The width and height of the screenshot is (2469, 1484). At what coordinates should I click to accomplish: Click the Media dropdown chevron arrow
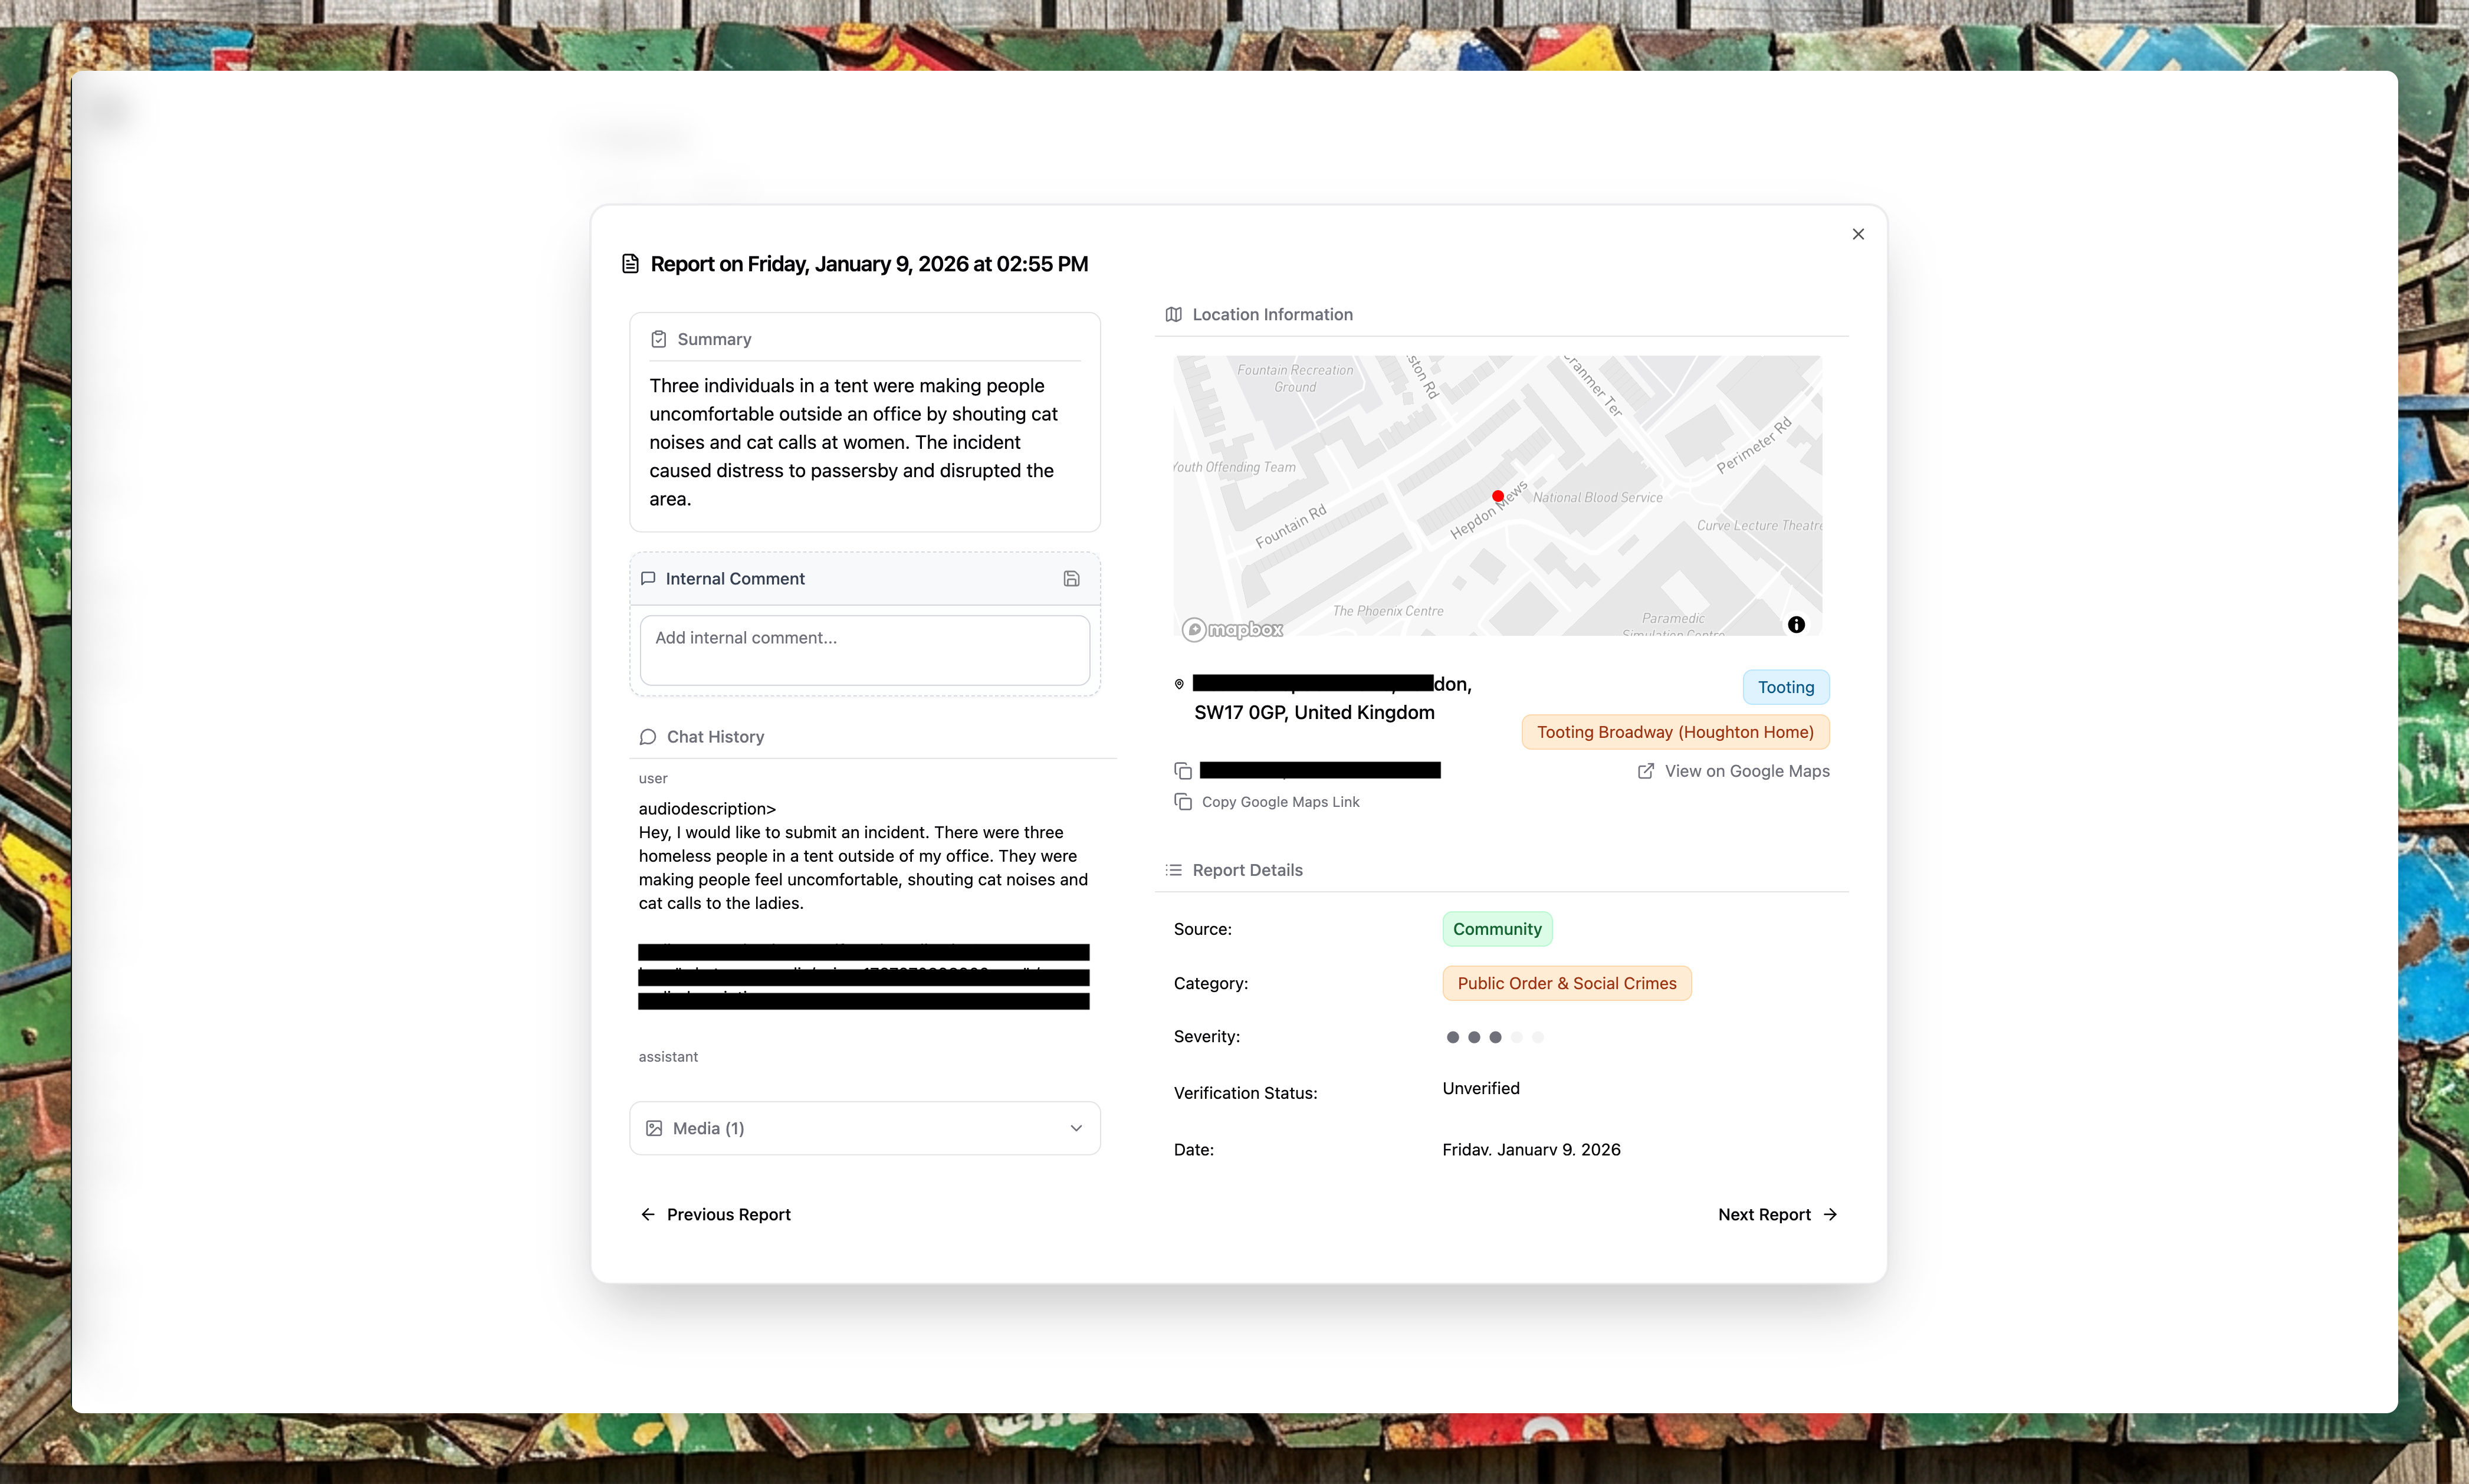coord(1076,1128)
